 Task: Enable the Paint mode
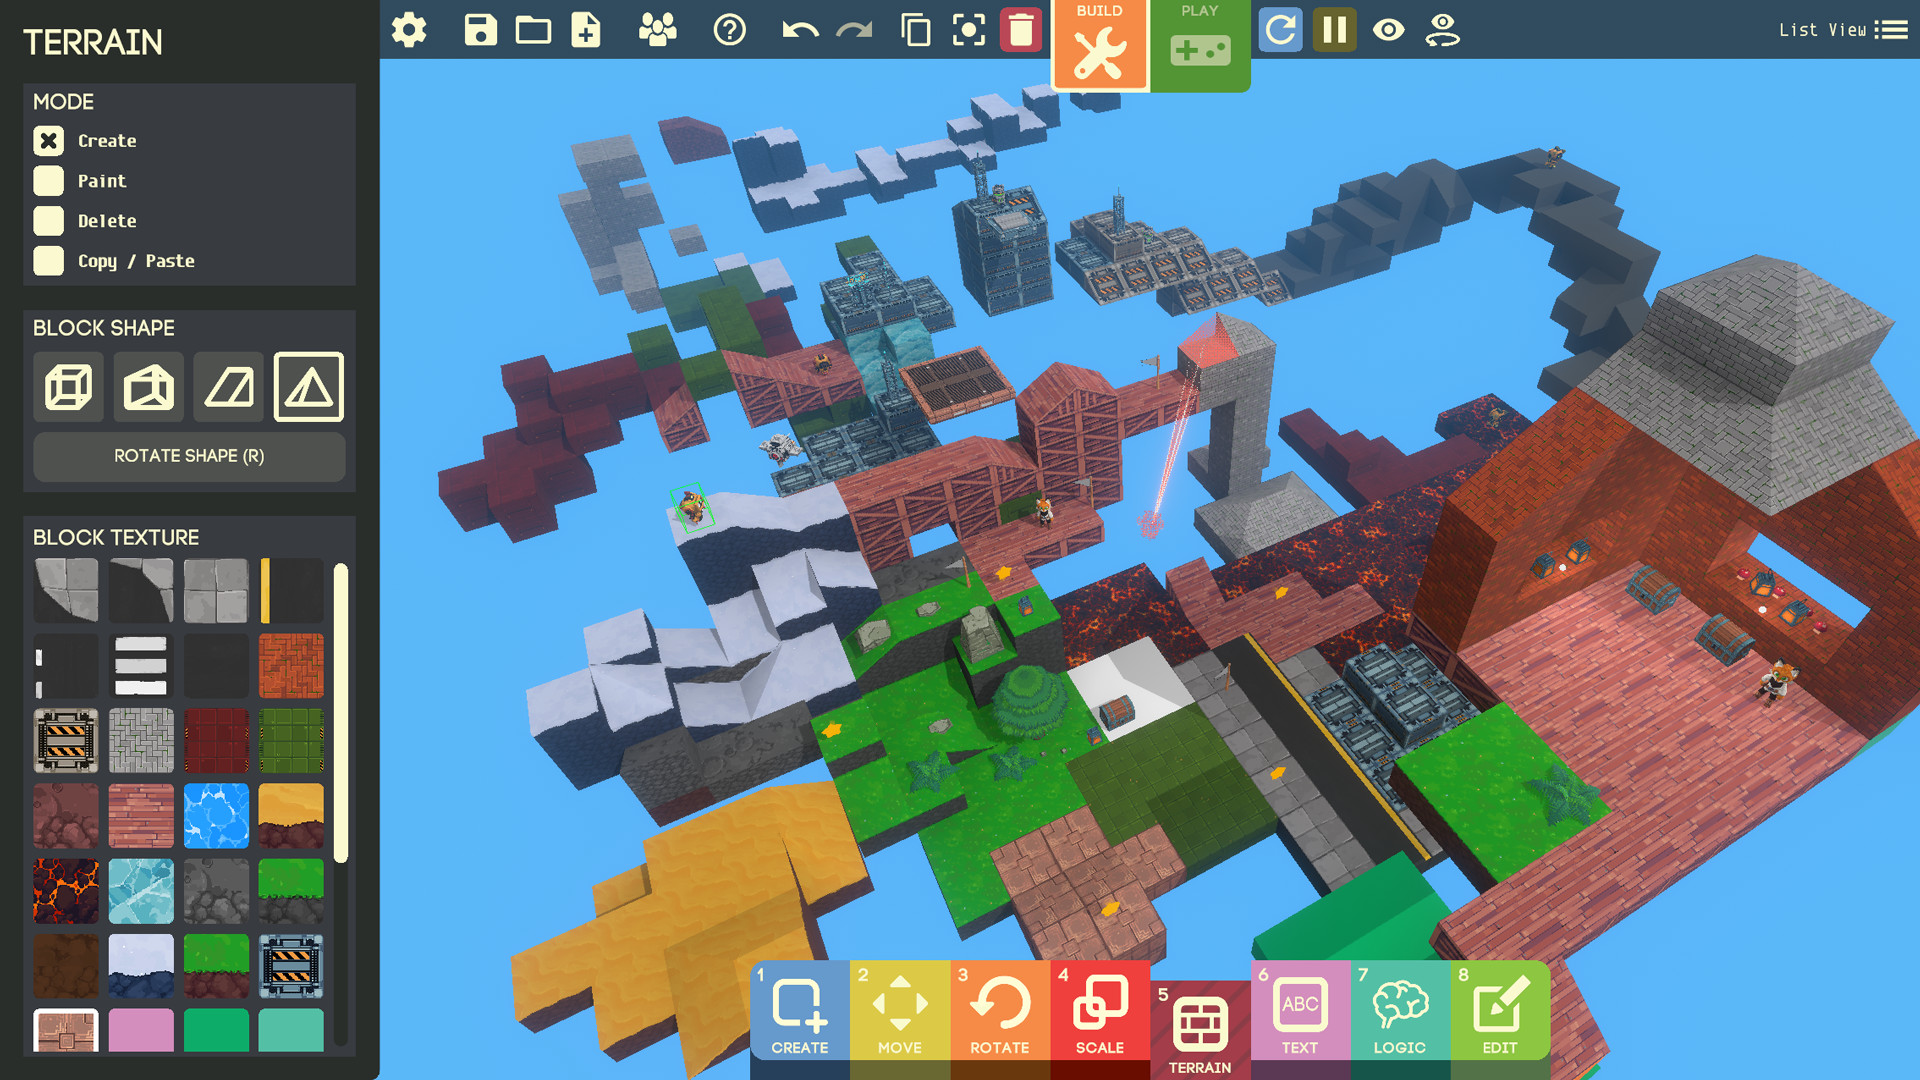tap(49, 179)
